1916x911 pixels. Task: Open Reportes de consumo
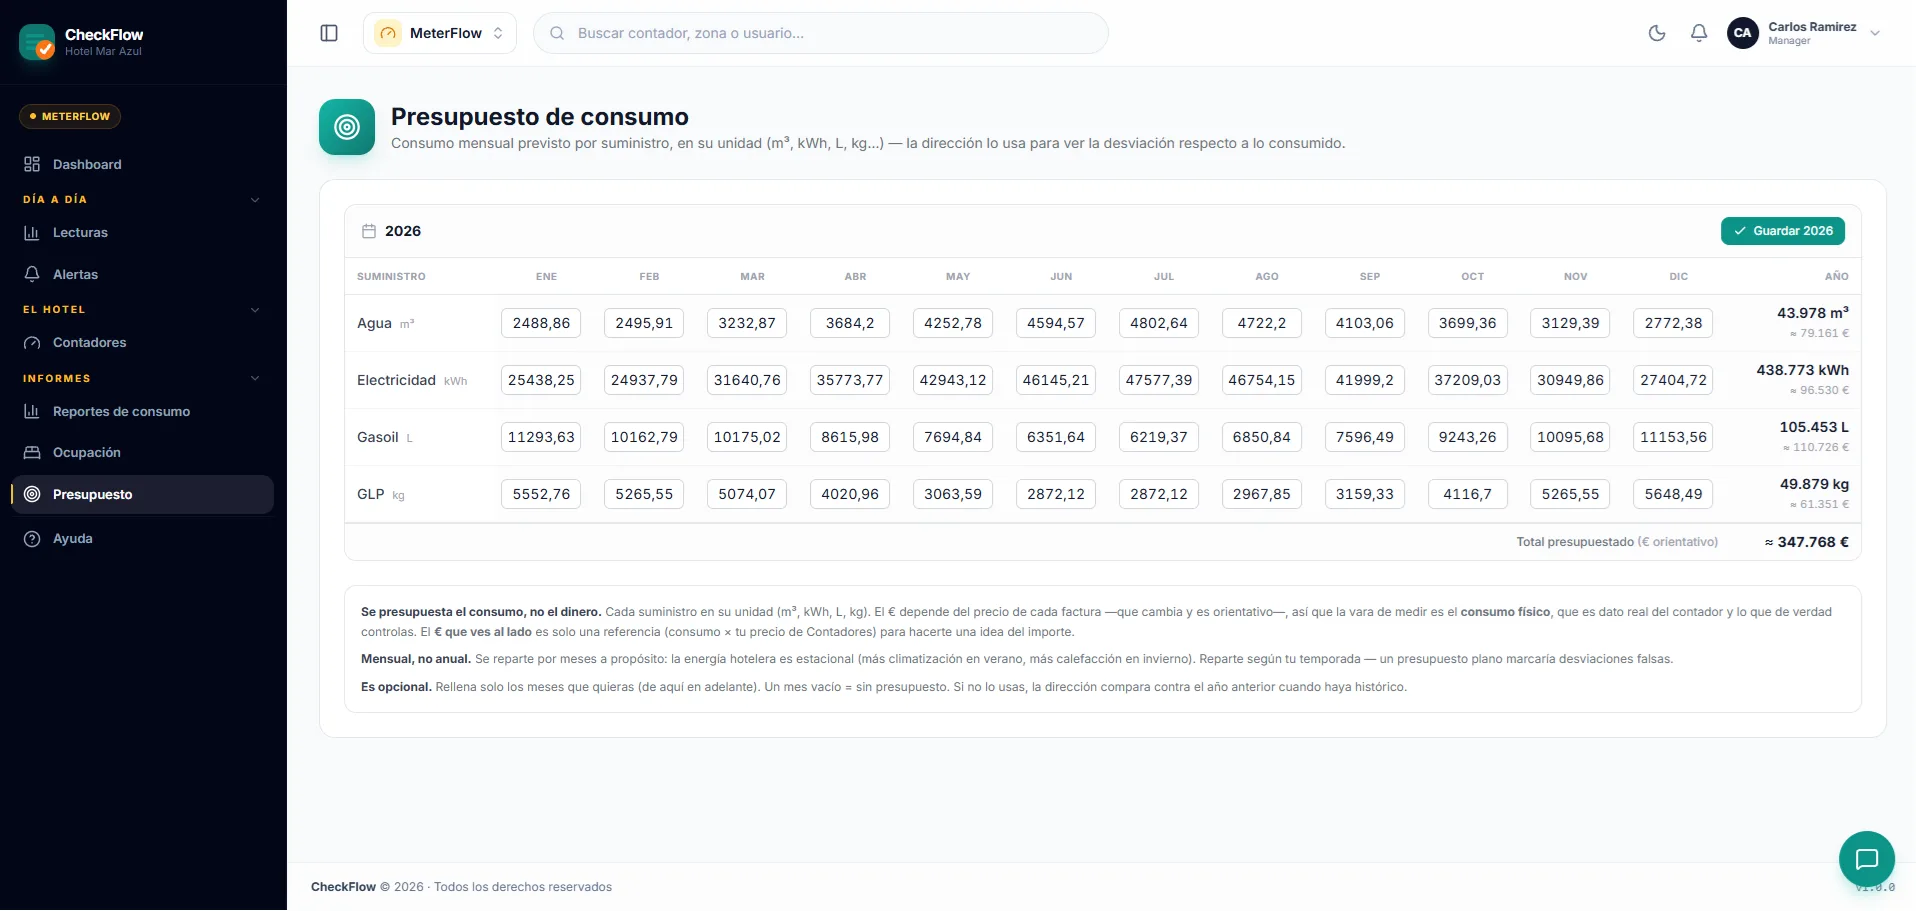tap(142, 411)
